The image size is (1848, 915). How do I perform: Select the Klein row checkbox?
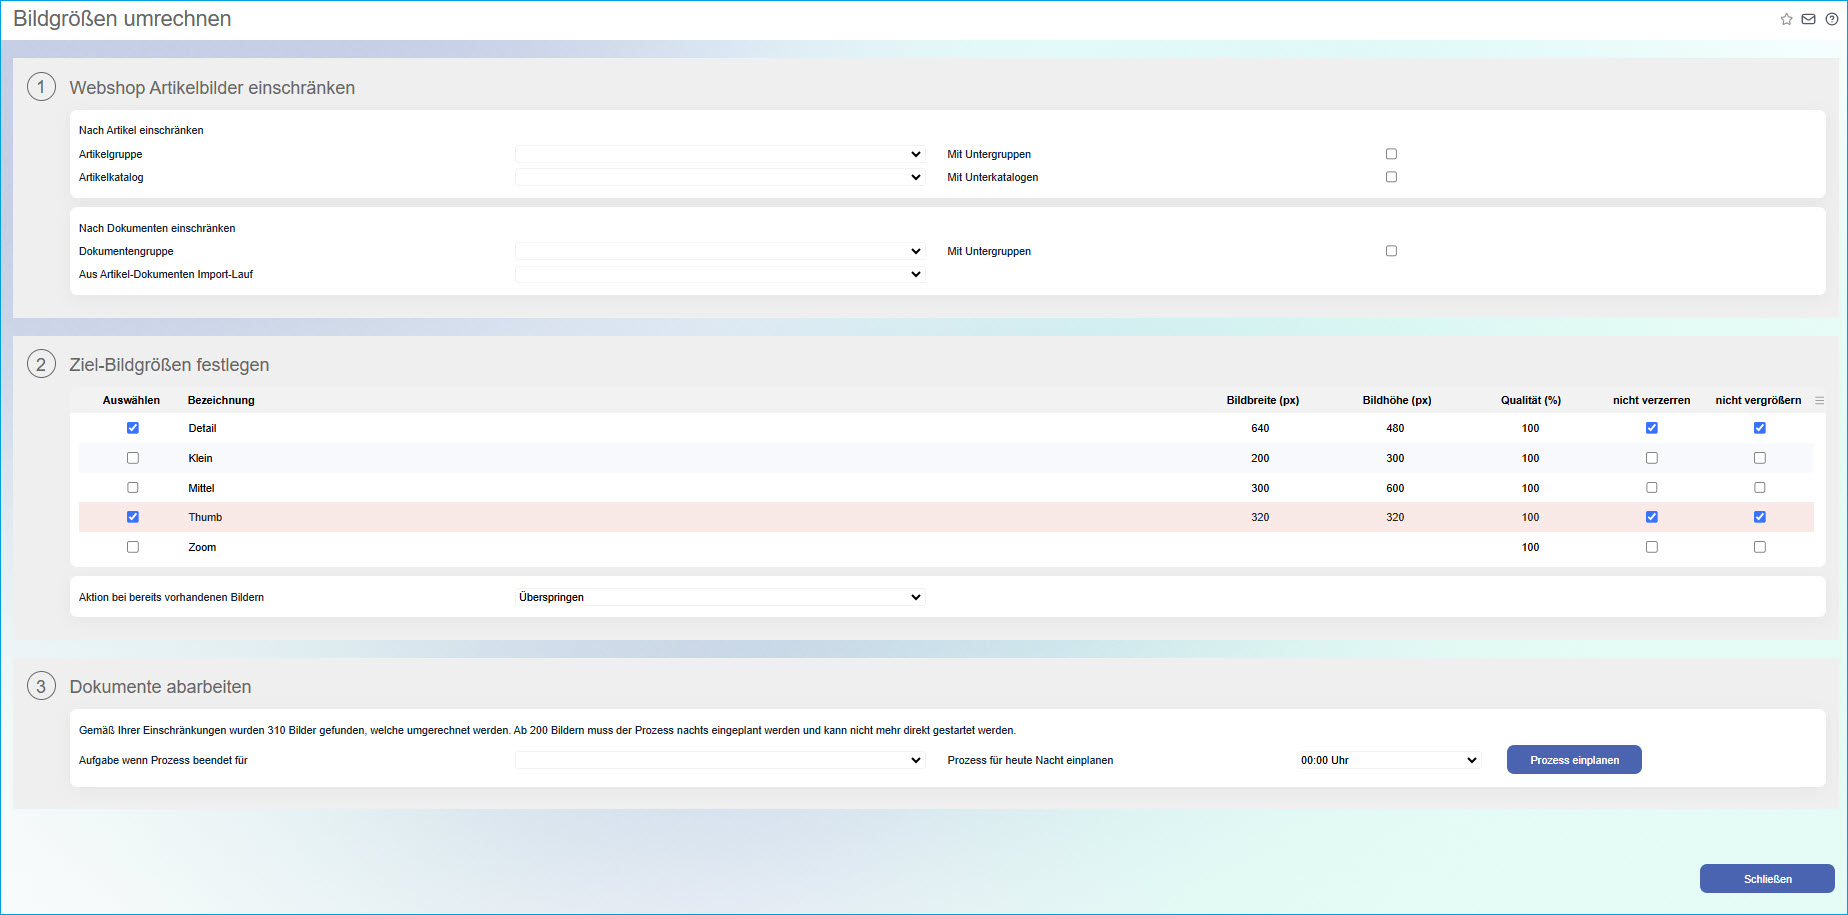[133, 458]
